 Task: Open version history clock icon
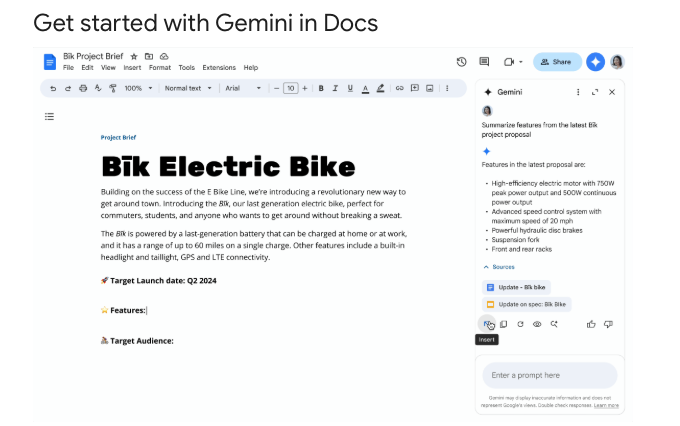(461, 62)
